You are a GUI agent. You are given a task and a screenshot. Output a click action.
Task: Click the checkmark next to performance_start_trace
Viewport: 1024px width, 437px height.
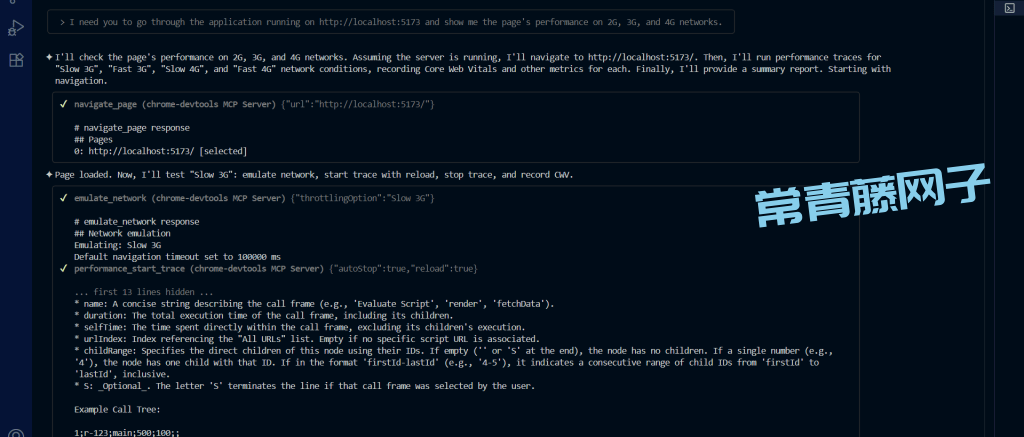[63, 268]
